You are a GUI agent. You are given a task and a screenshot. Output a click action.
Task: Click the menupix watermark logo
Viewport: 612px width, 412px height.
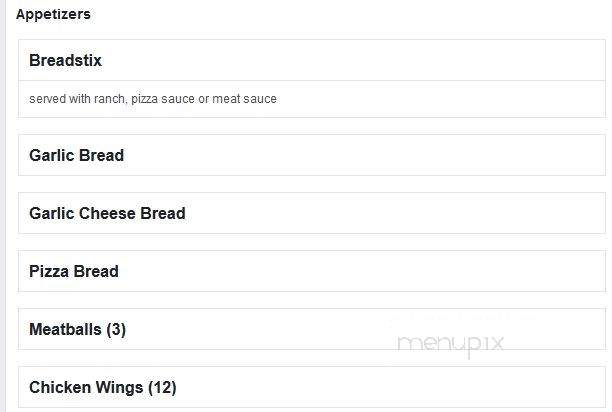click(x=450, y=345)
